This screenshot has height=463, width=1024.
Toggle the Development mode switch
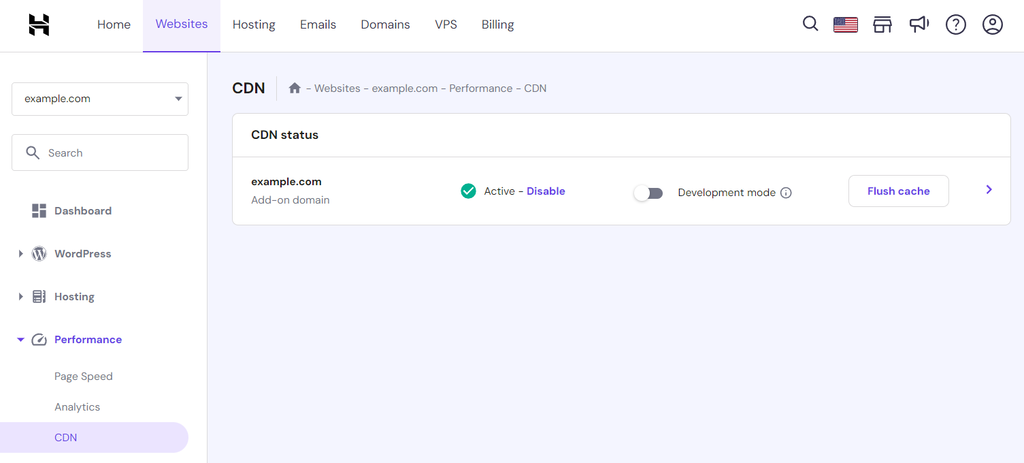(x=648, y=193)
